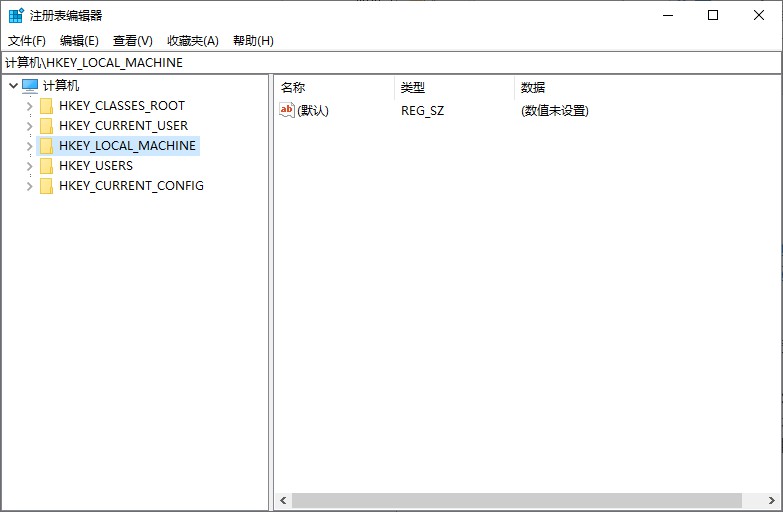Image resolution: width=783 pixels, height=512 pixels.
Task: Click the HKEY_CURRENT_USER folder icon
Action: (46, 126)
